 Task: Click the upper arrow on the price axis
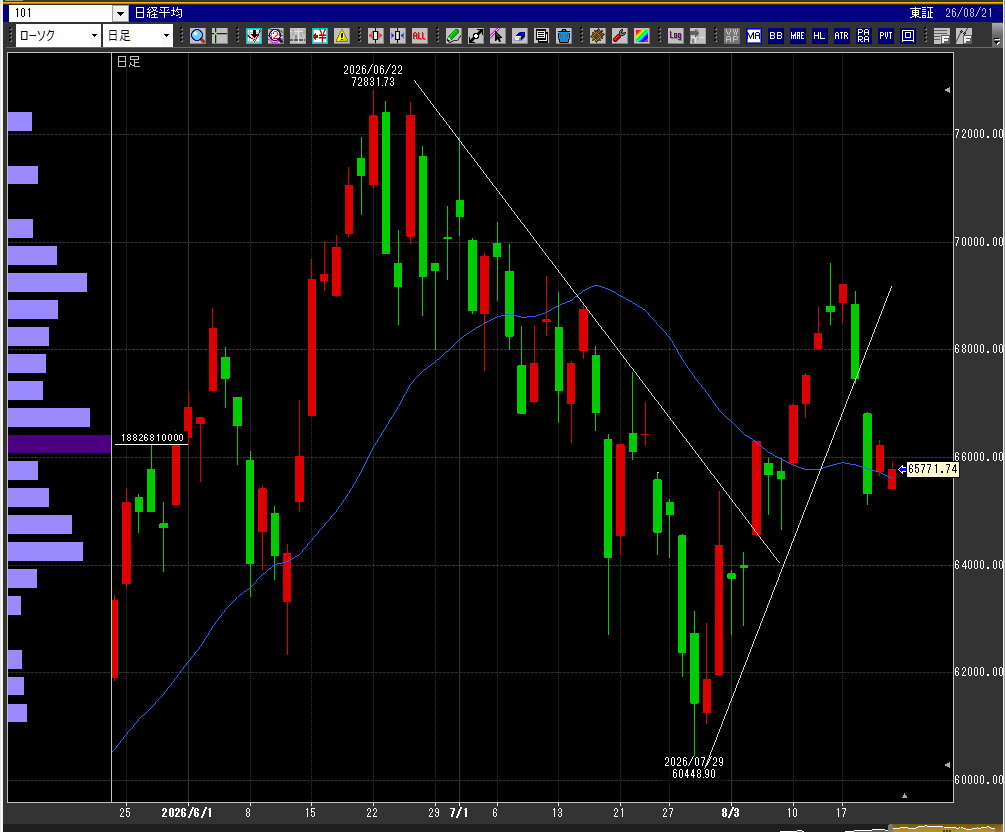947,90
